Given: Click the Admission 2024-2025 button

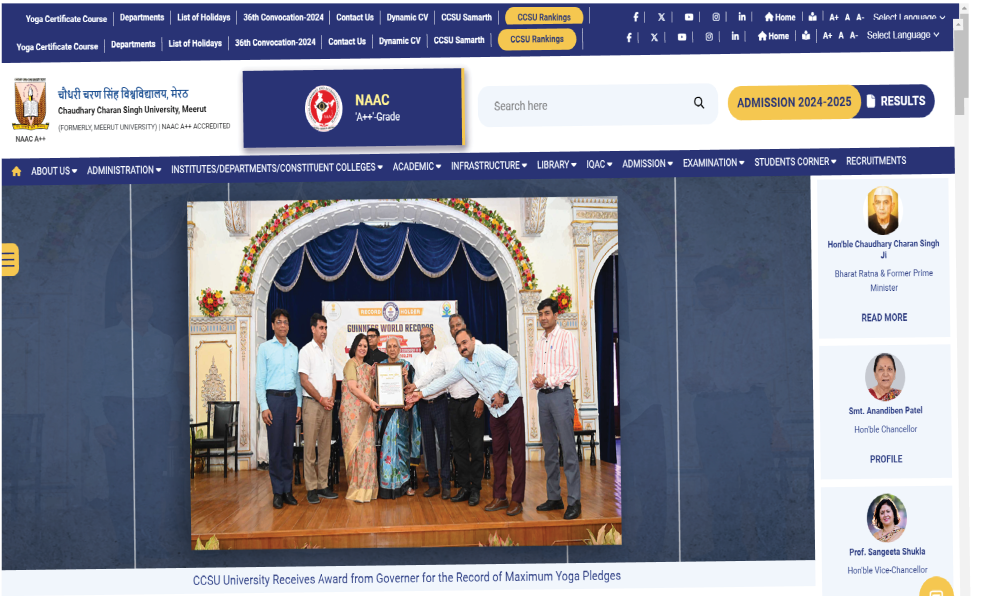Looking at the screenshot, I should (794, 102).
